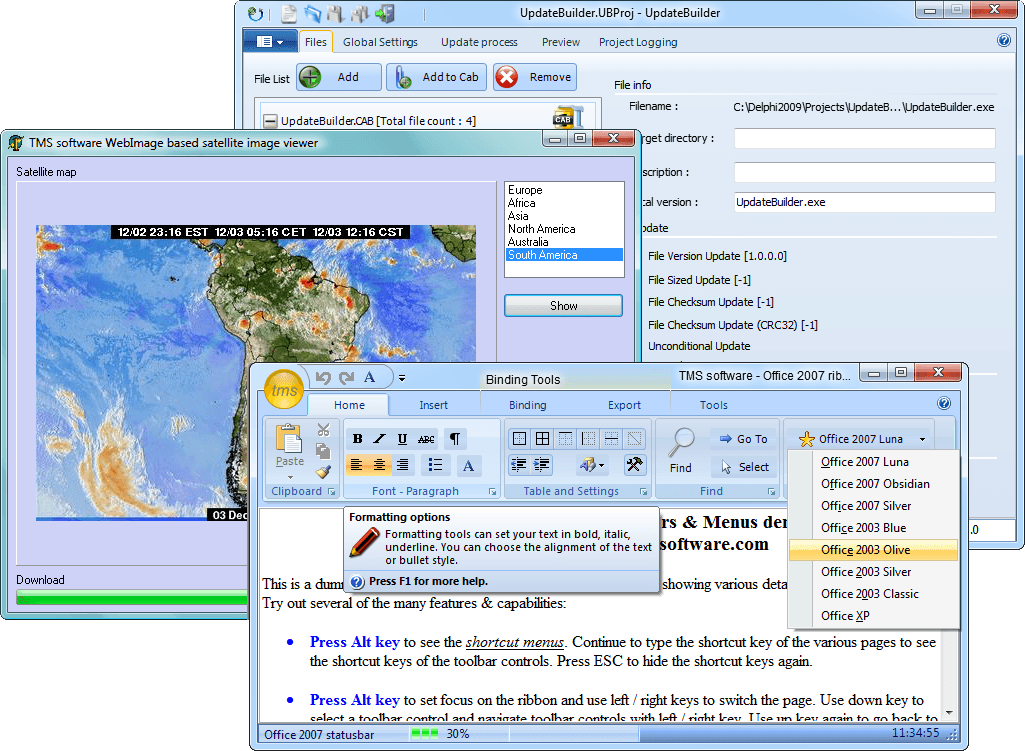This screenshot has height=751, width=1025.
Task: Toggle Italic formatting
Action: pos(380,439)
